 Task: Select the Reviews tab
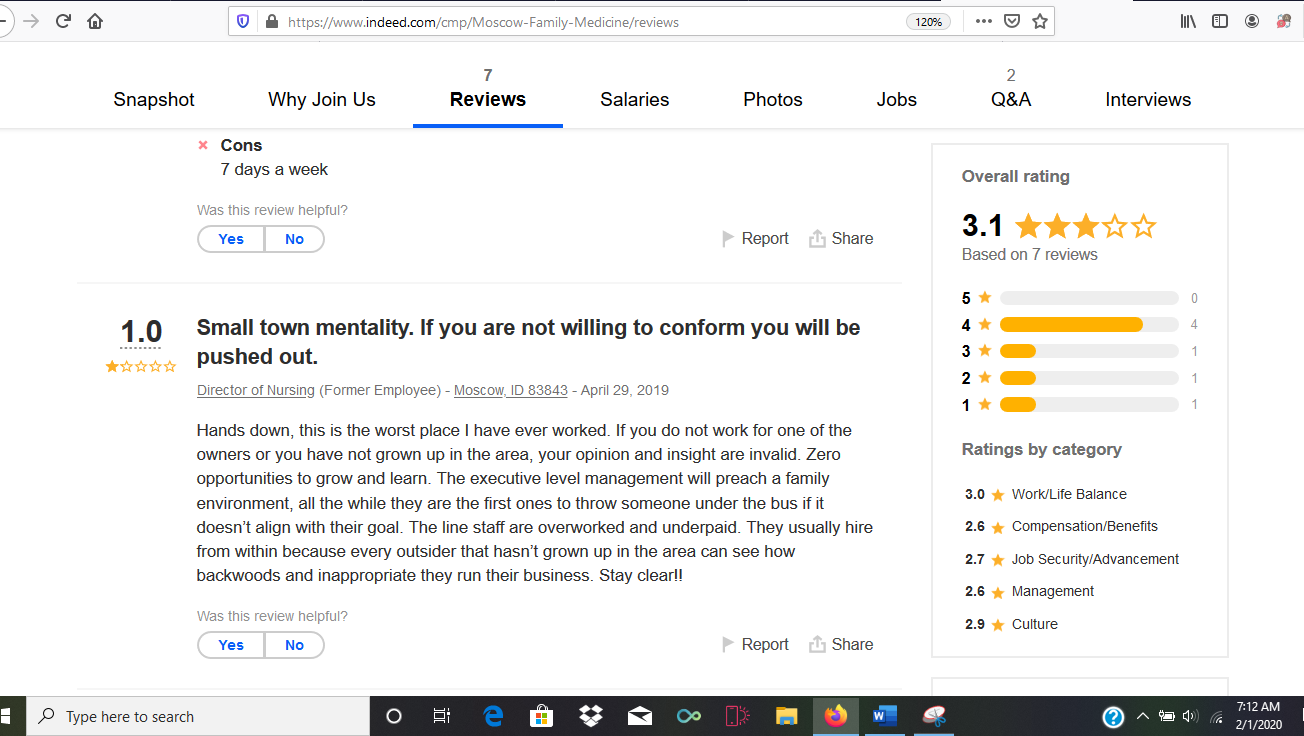click(488, 99)
